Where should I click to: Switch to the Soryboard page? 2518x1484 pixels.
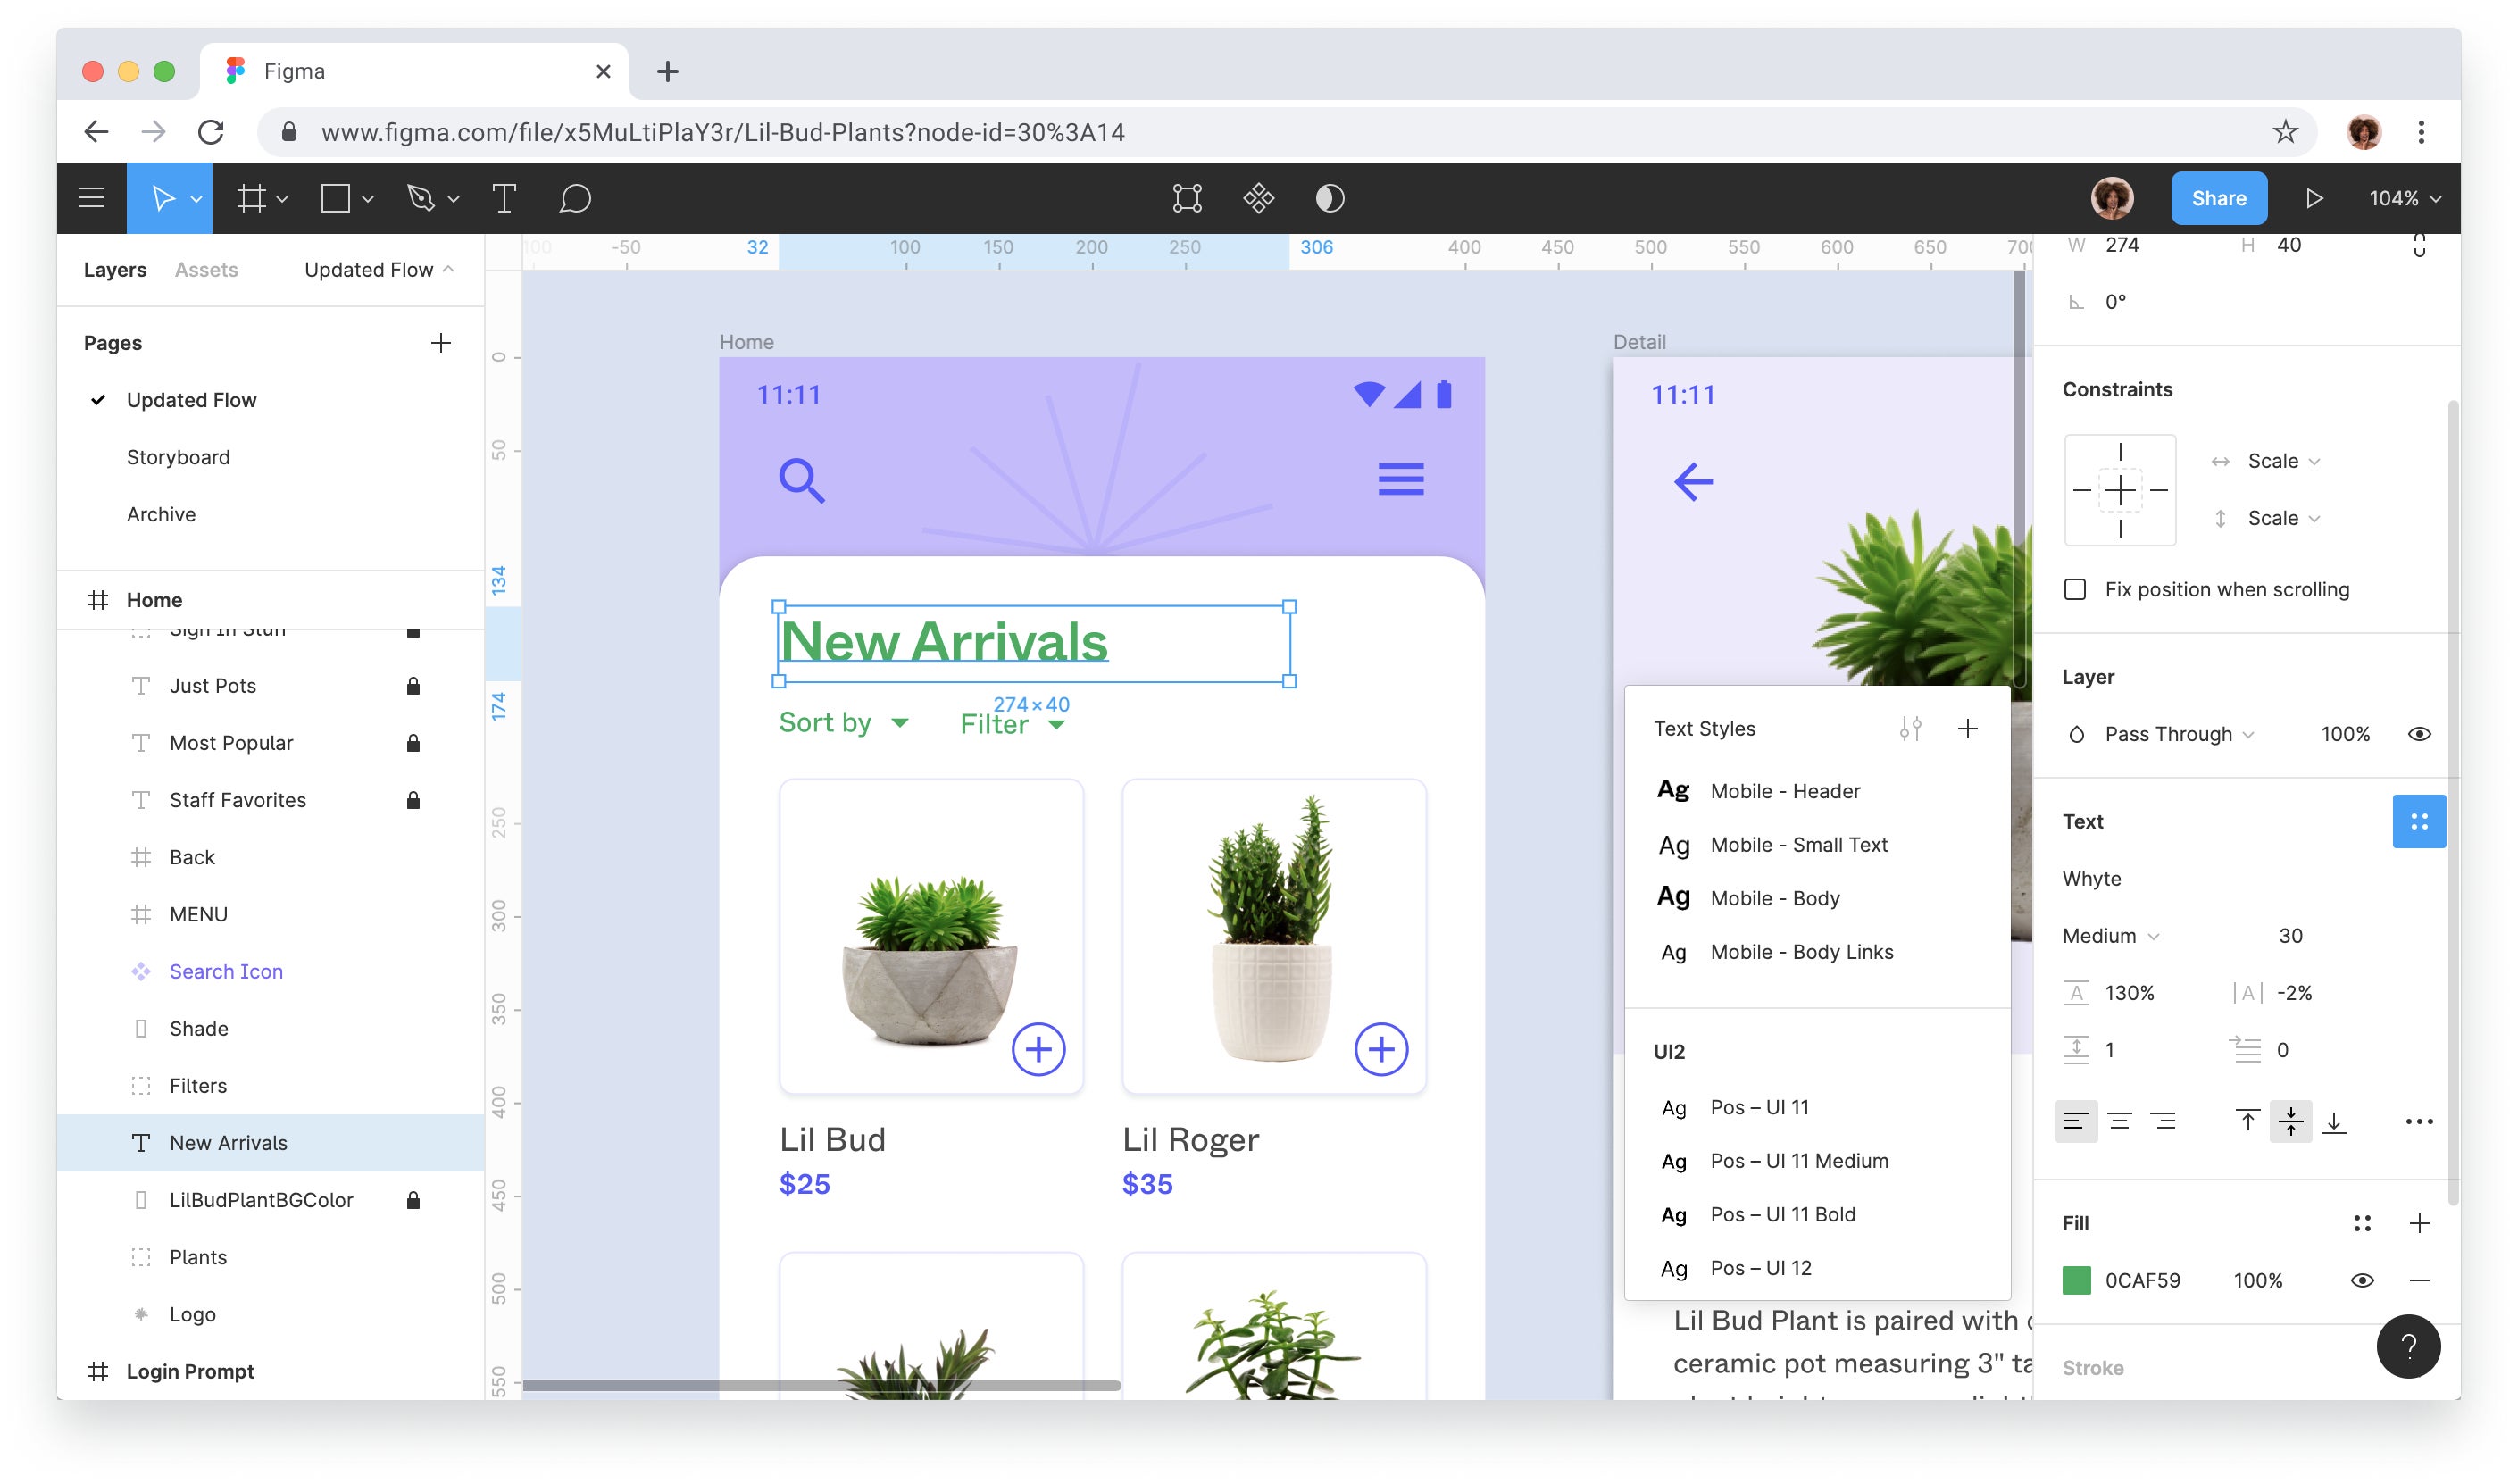point(179,455)
